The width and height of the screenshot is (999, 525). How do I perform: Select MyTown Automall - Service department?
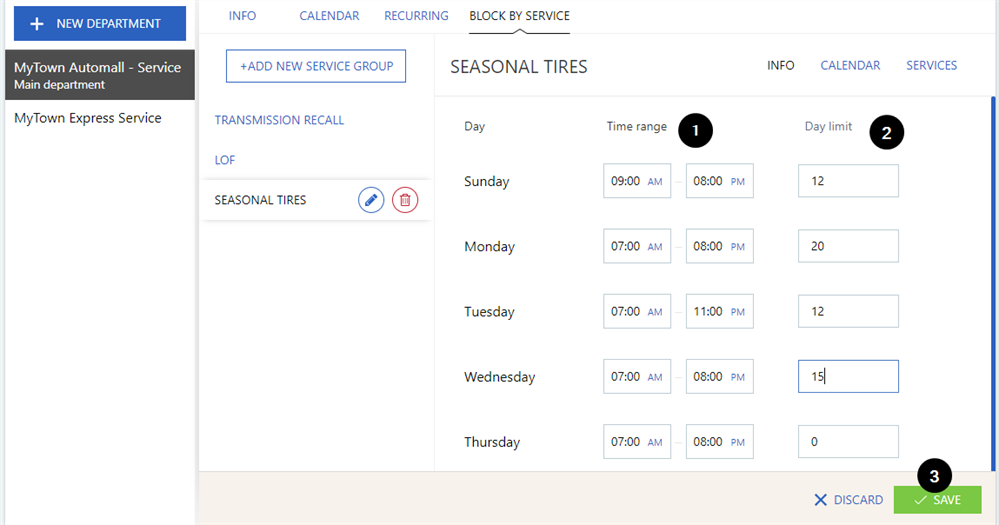pos(98,75)
